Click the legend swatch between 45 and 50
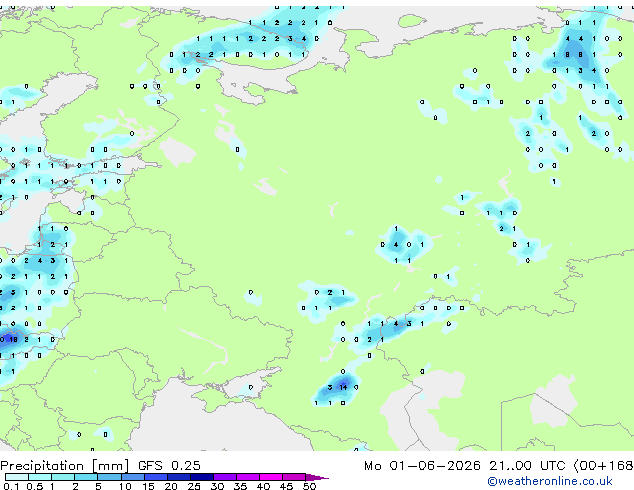The image size is (634, 490). (x=294, y=477)
